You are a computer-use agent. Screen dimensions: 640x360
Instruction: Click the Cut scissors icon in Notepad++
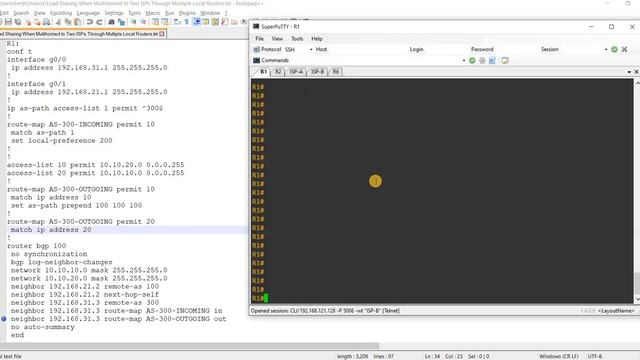[58, 22]
